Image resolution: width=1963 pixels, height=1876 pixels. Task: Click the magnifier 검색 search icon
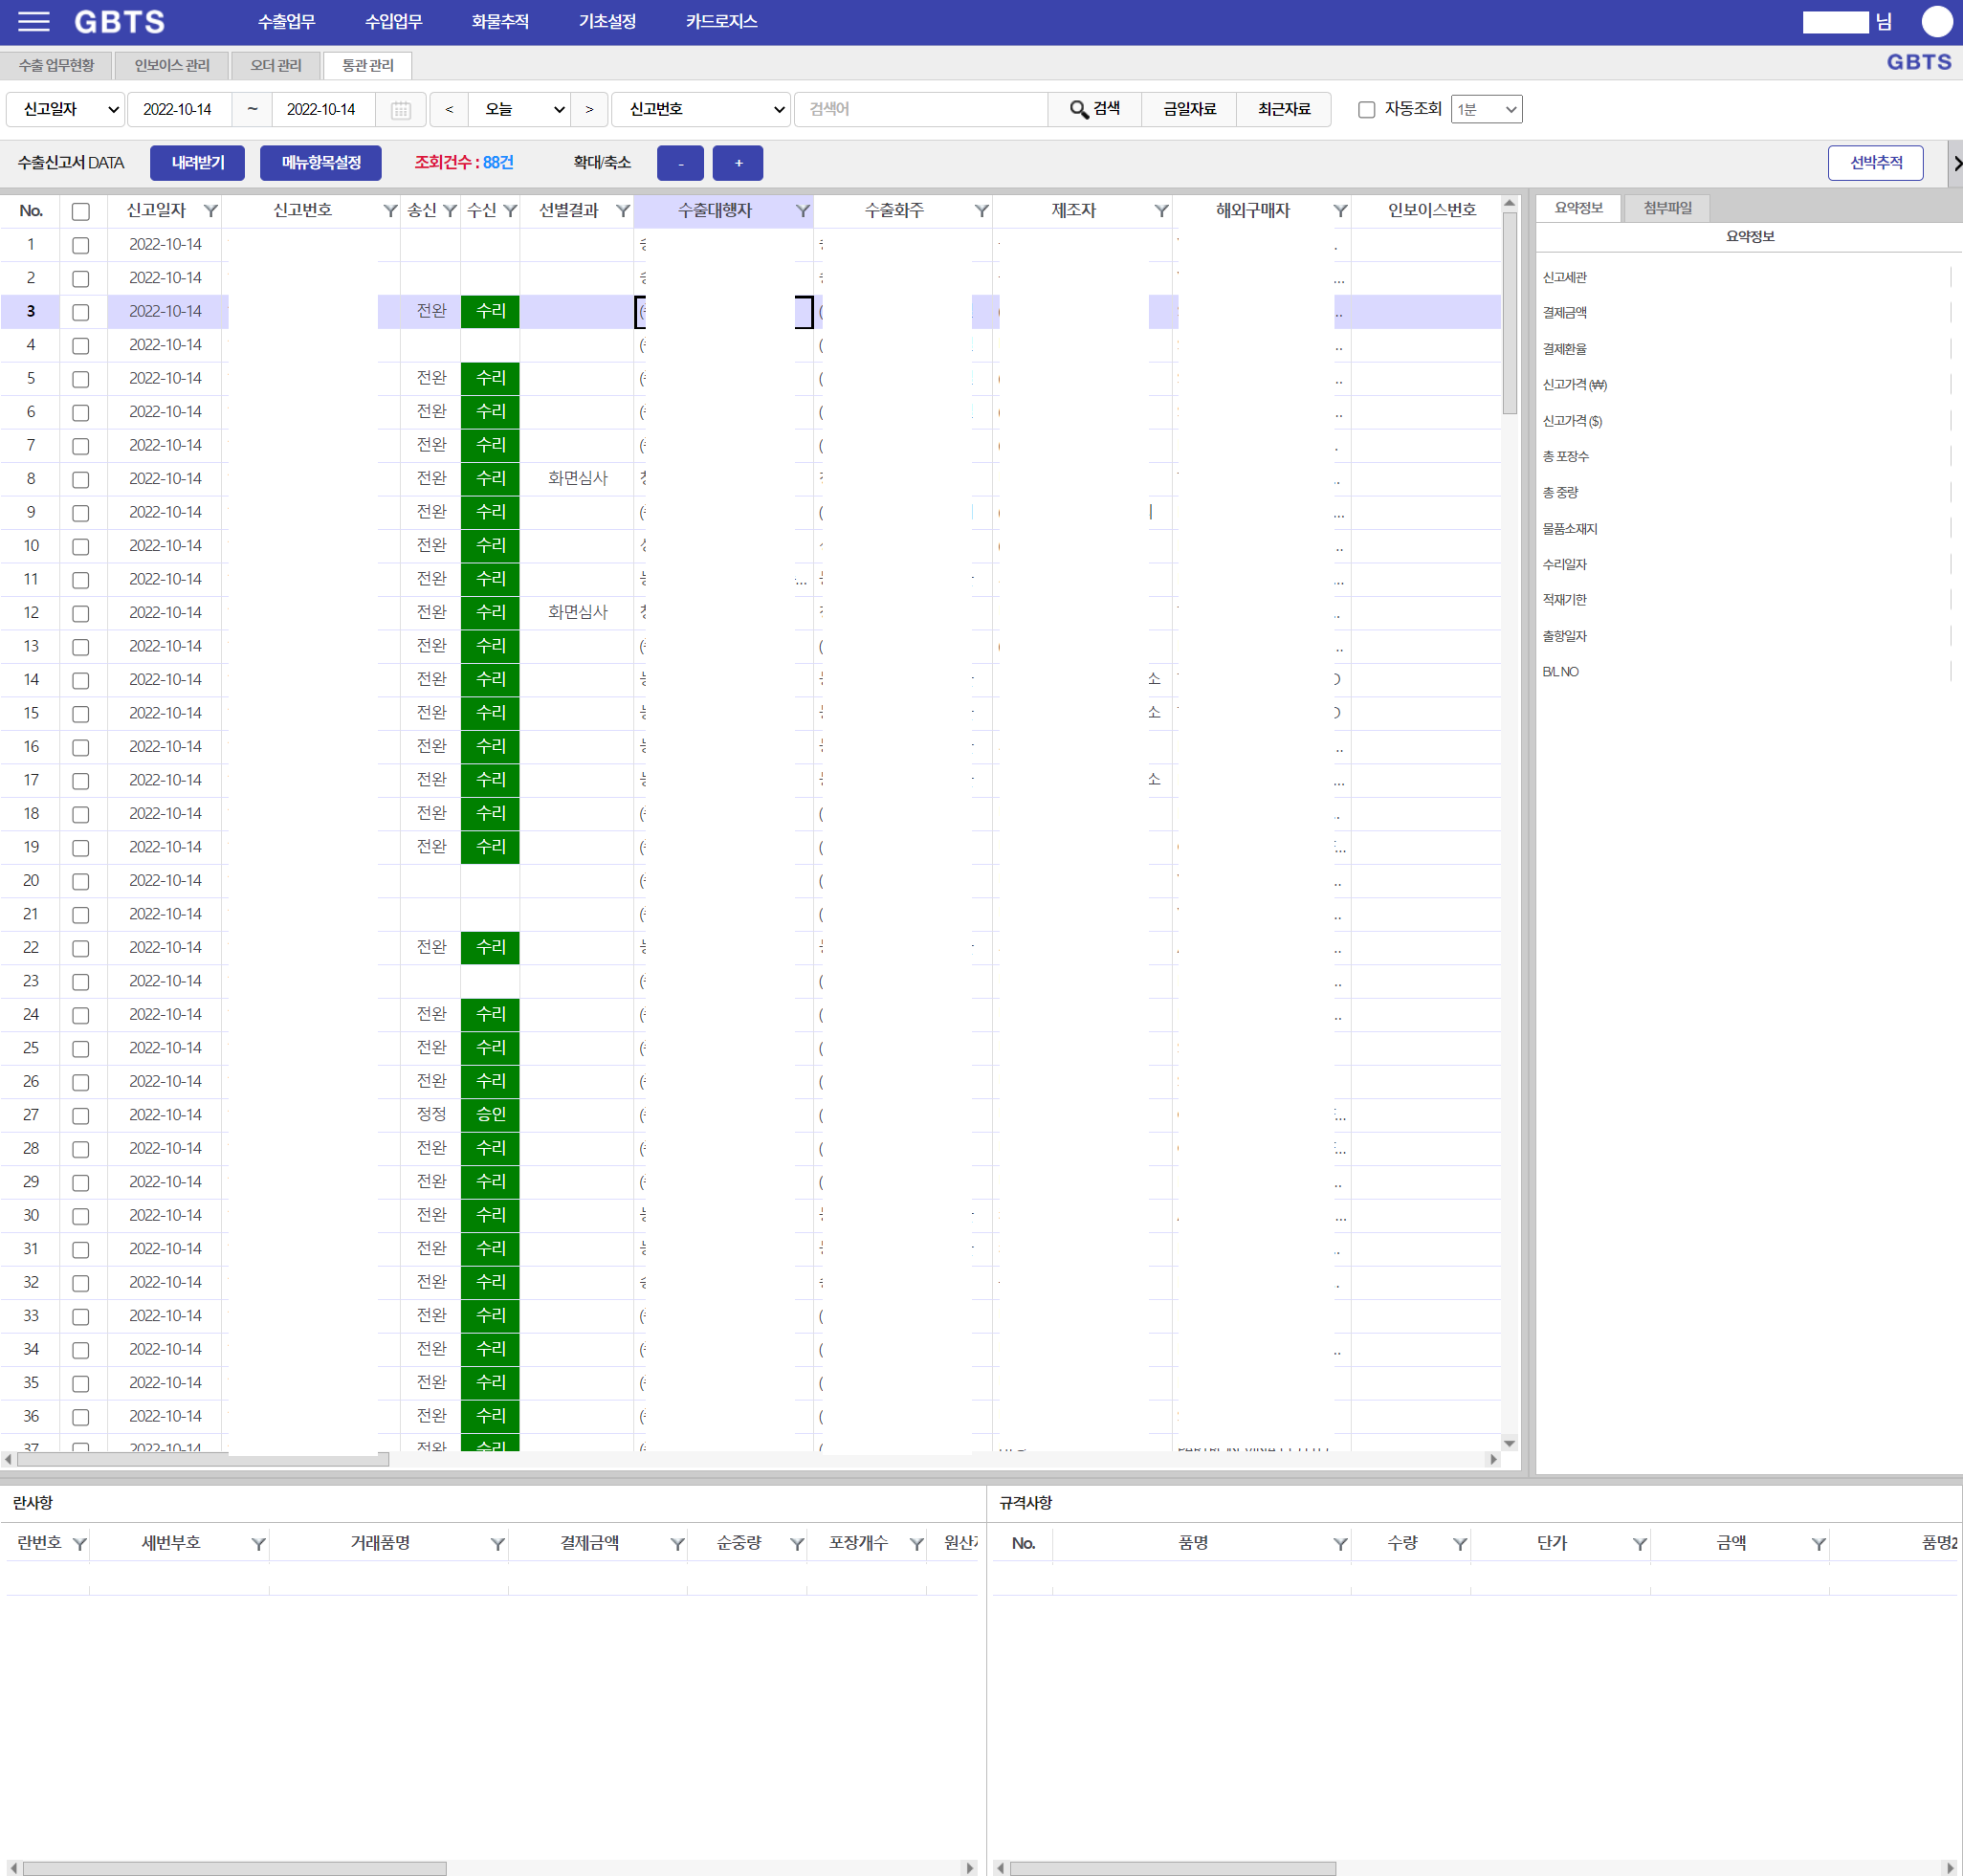click(1077, 109)
